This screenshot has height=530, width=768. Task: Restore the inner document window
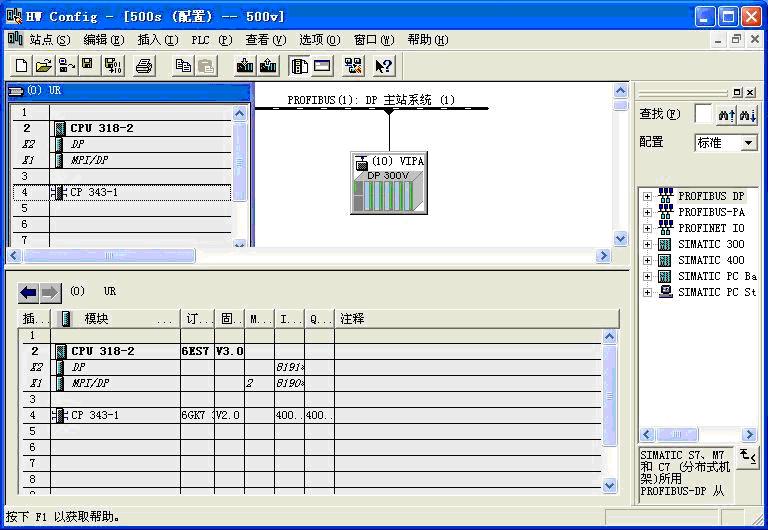click(x=736, y=40)
